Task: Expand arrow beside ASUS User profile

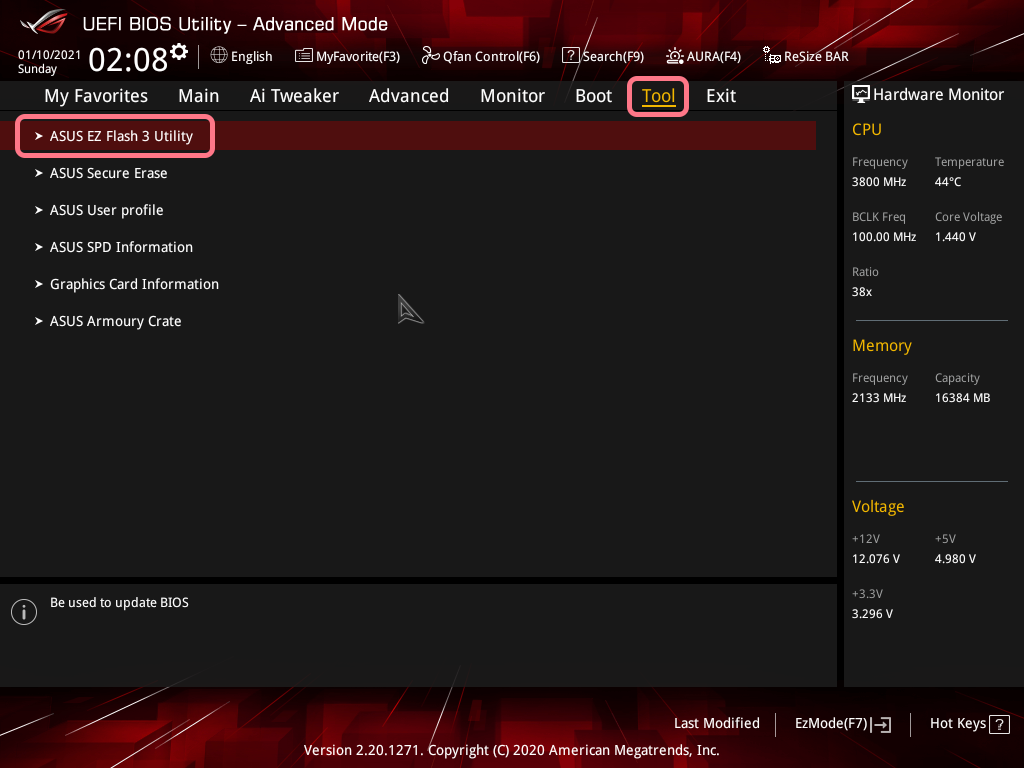Action: coord(39,210)
